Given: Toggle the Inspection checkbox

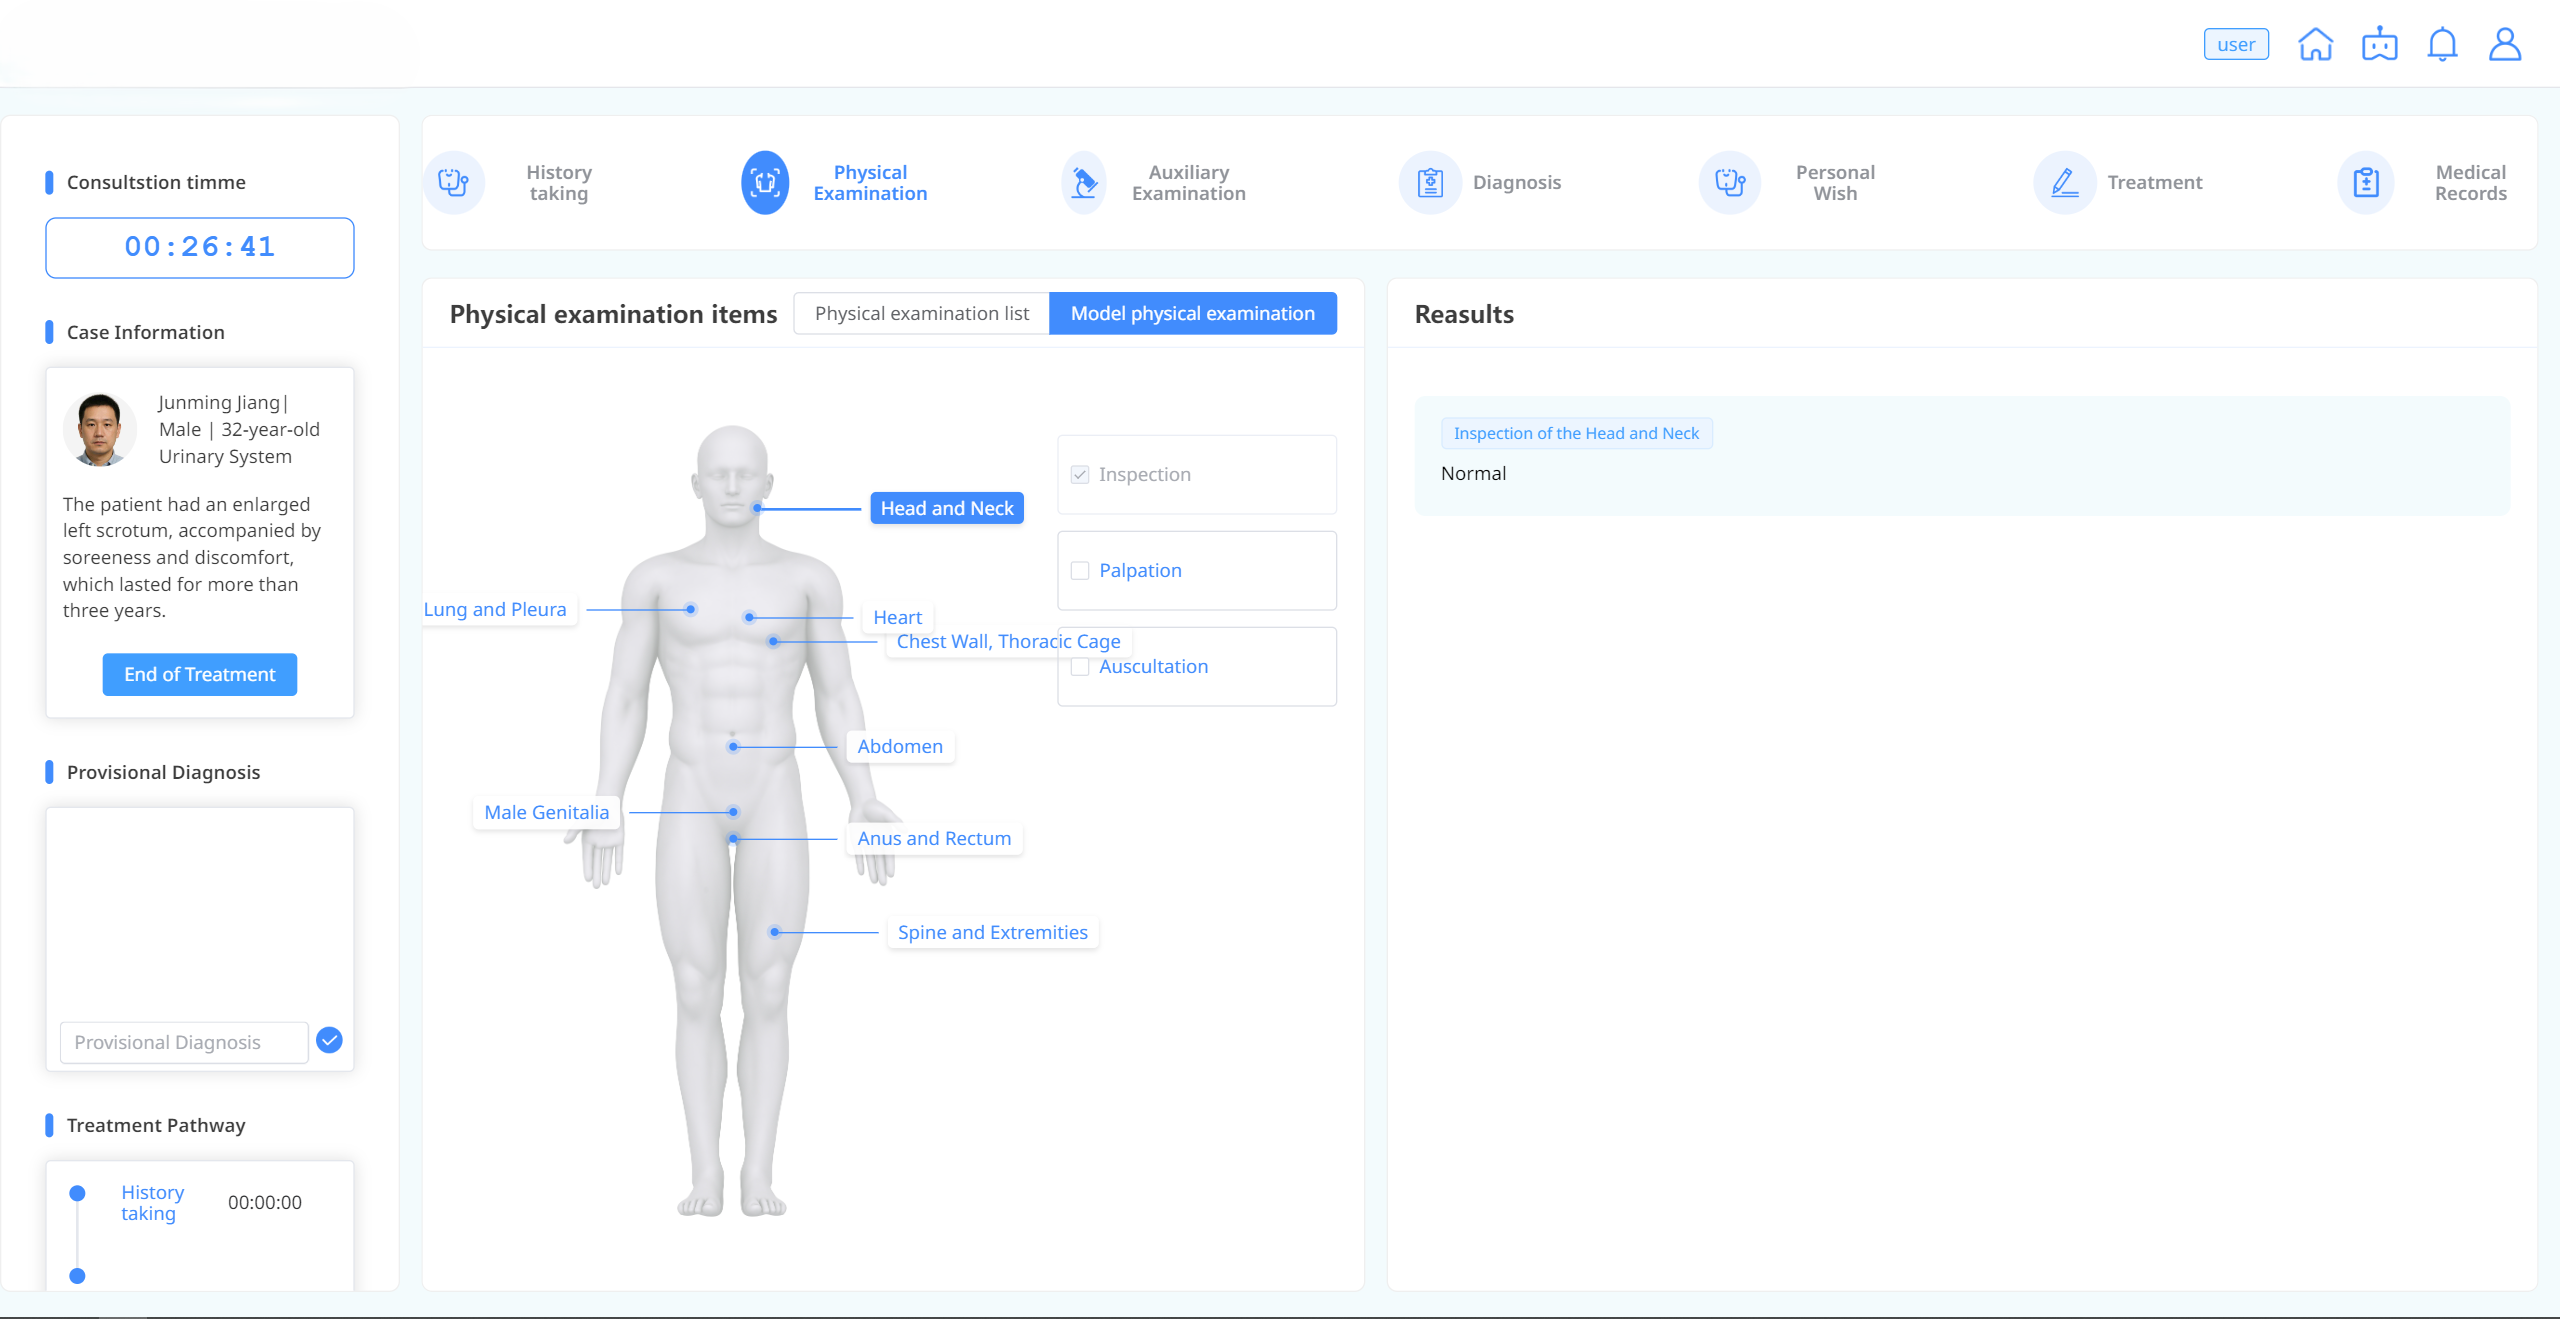Looking at the screenshot, I should tap(1080, 475).
